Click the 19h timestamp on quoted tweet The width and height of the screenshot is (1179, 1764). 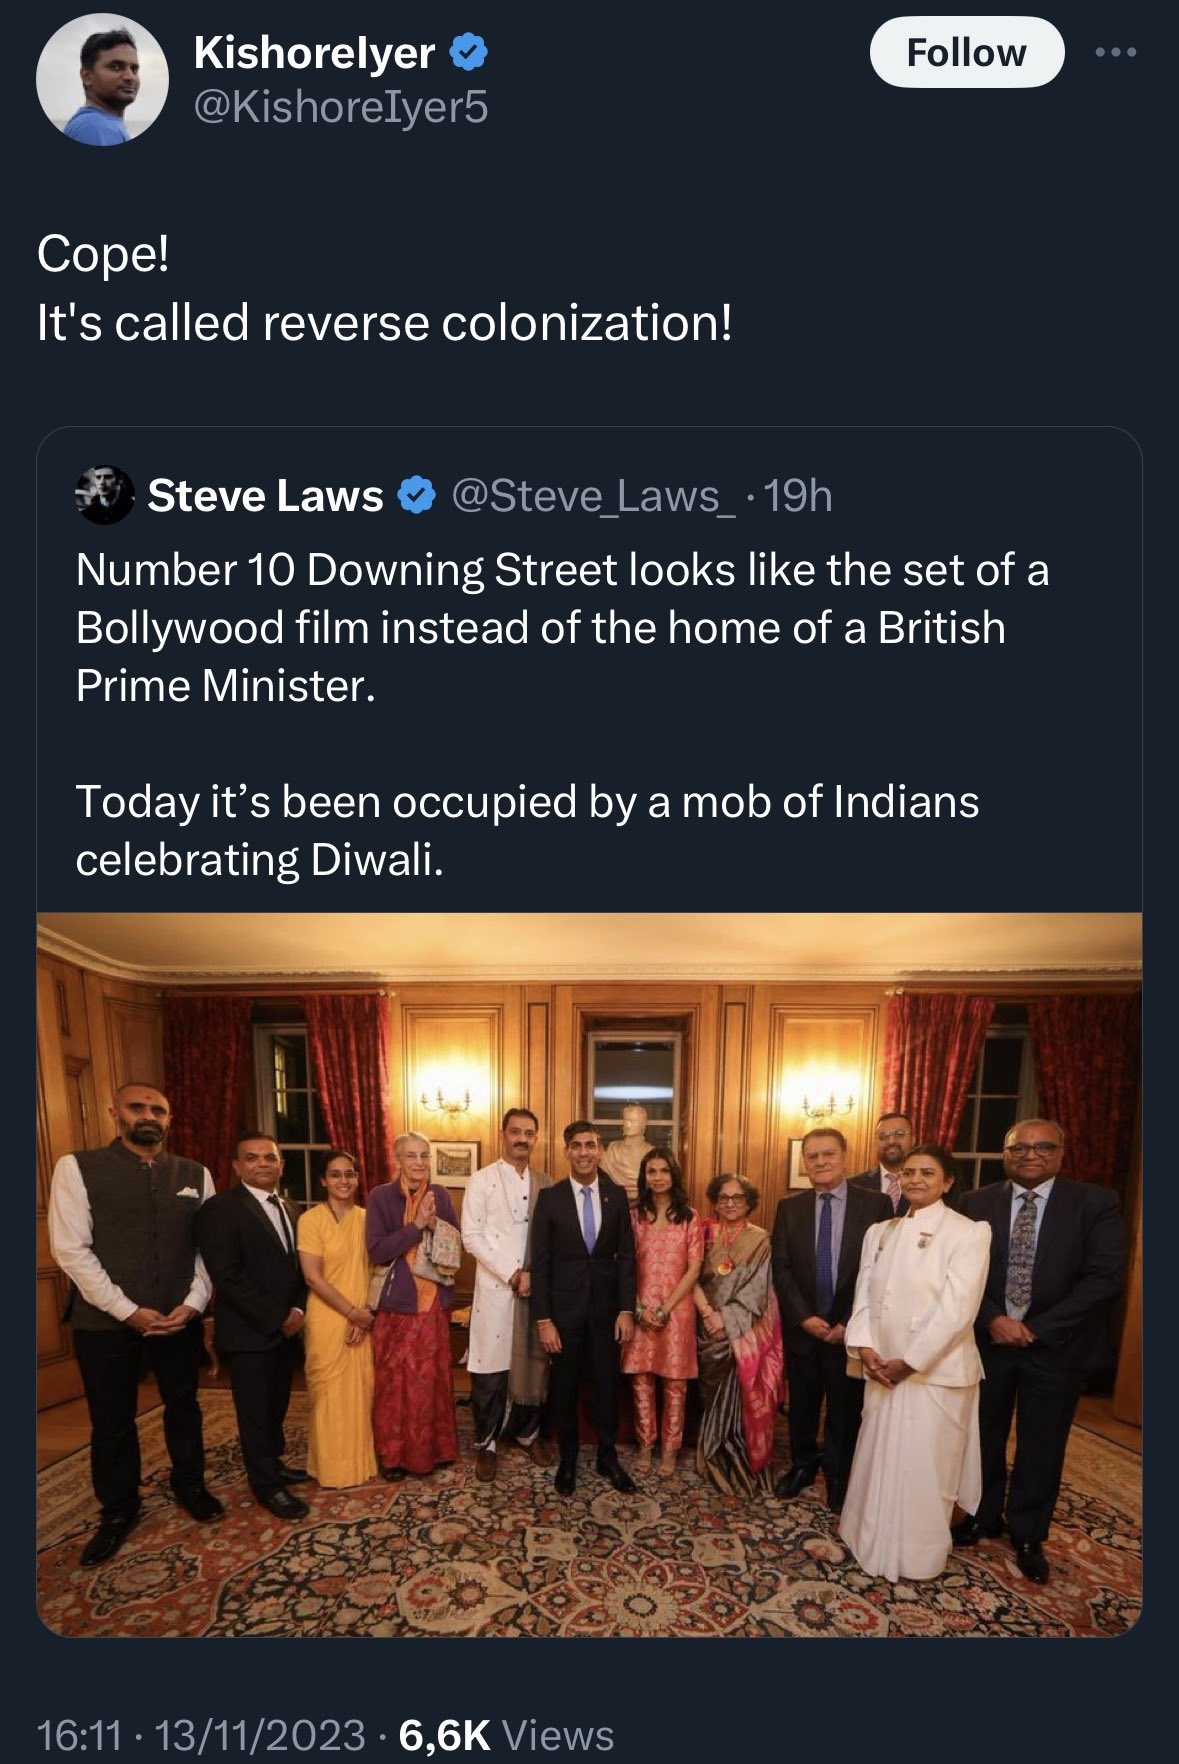(797, 495)
